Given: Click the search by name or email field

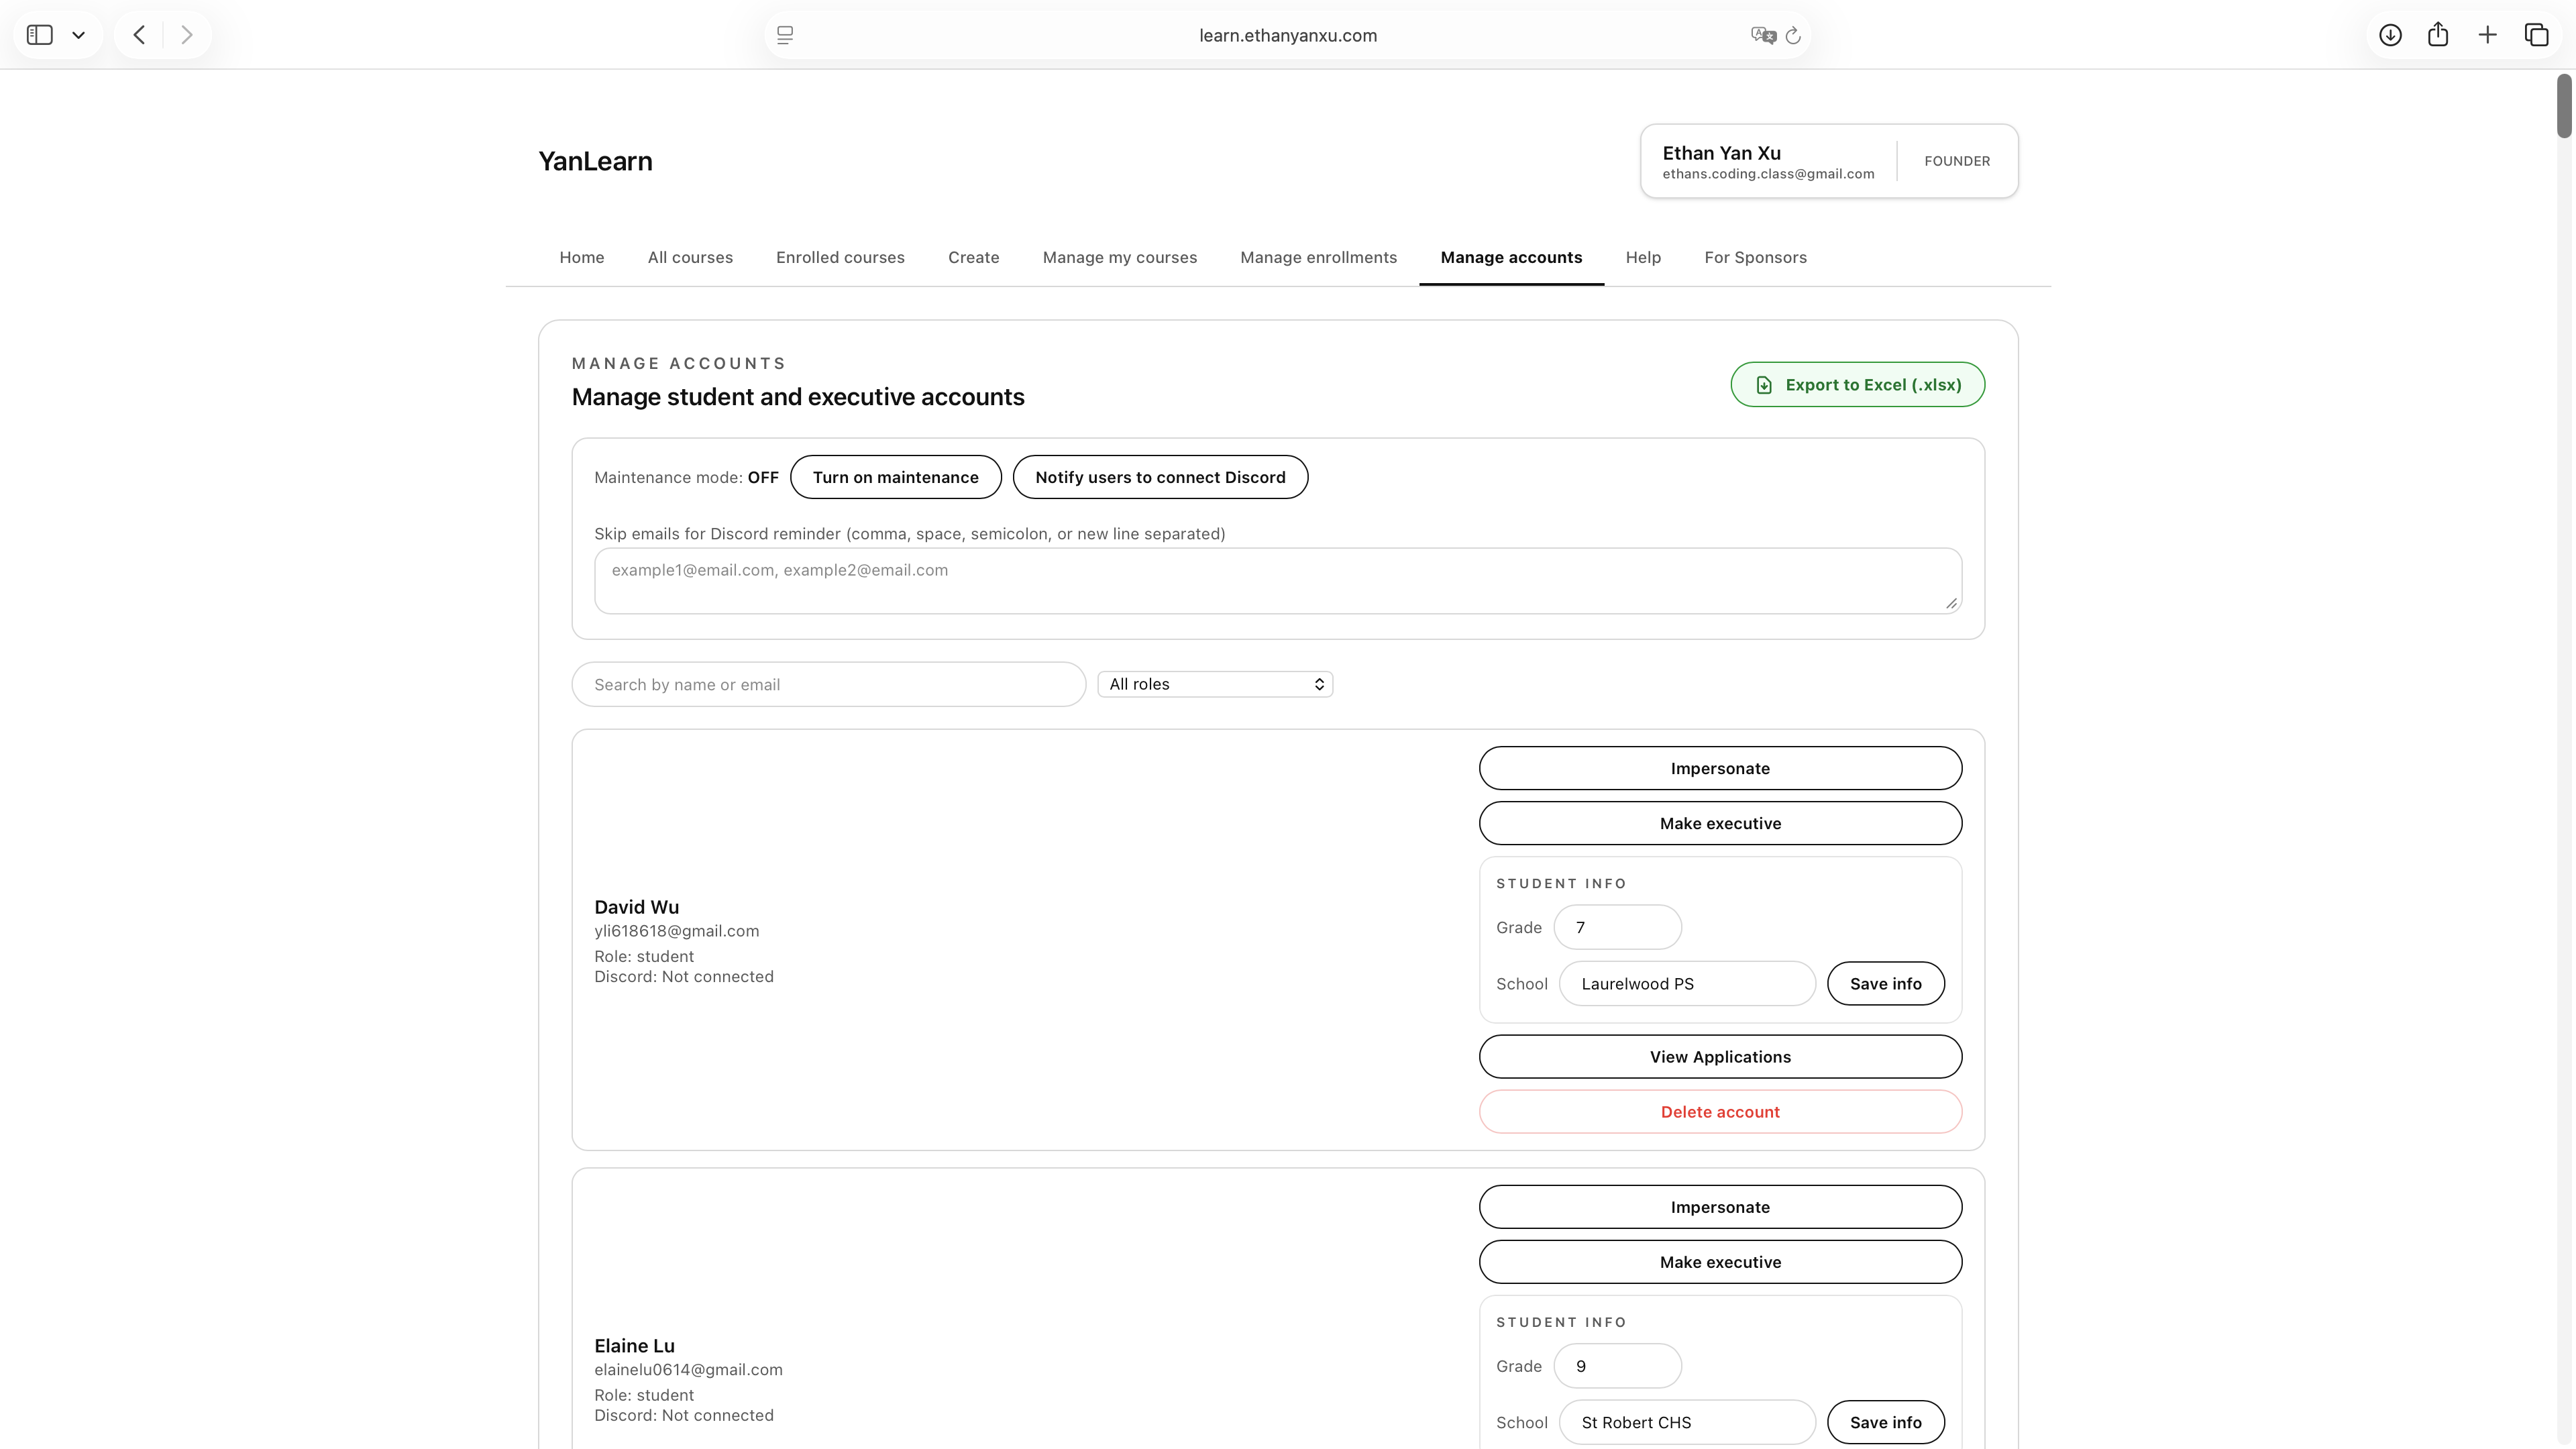Looking at the screenshot, I should coord(828,684).
